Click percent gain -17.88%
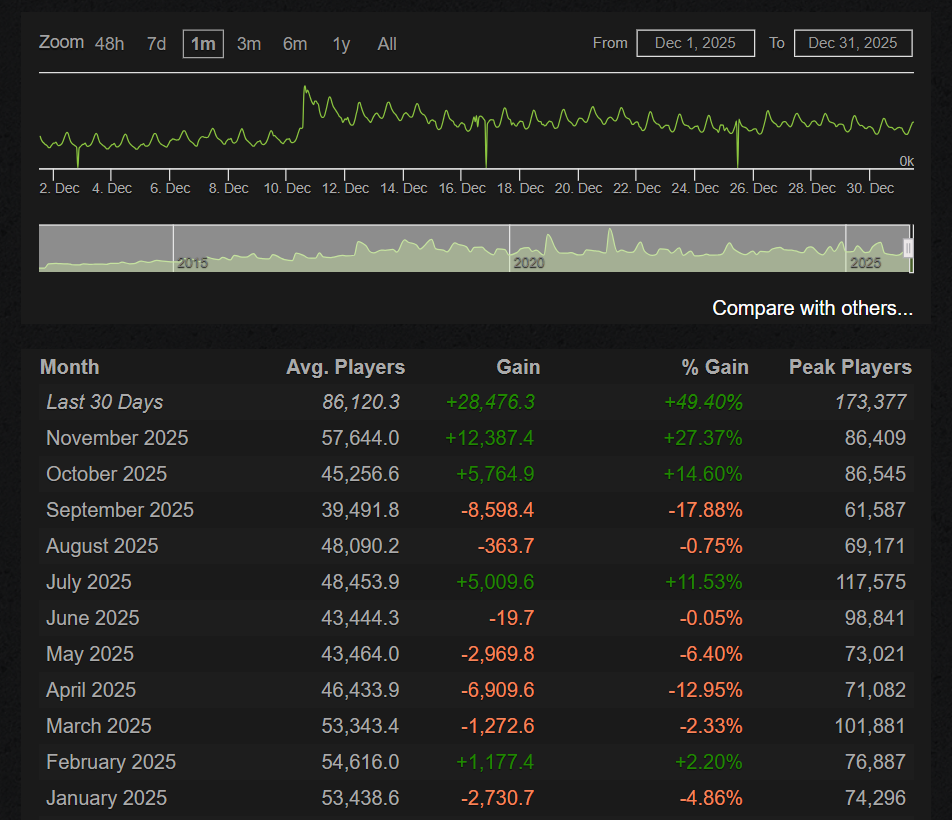The image size is (952, 820). click(706, 510)
